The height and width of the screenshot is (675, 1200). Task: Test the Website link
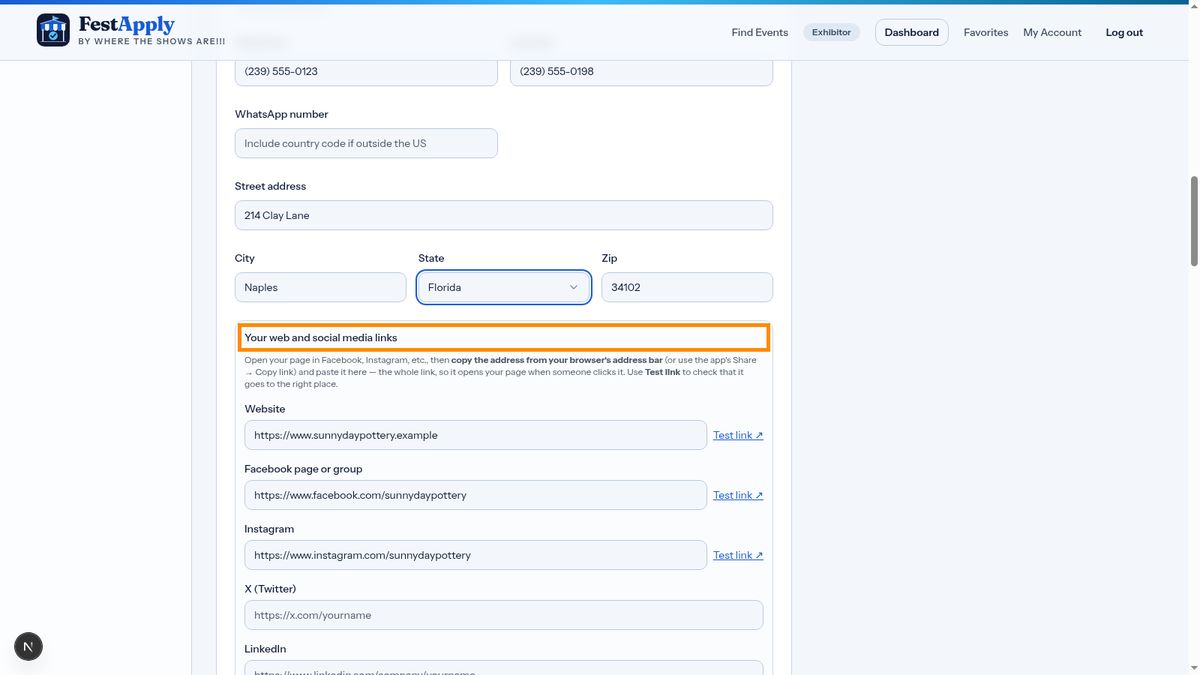738,435
